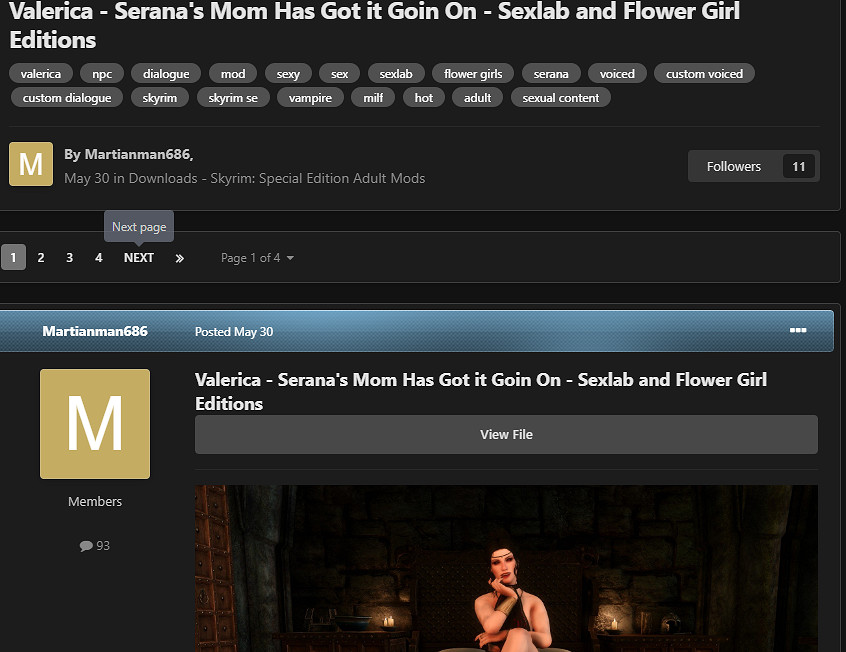Open the follower count of 11

[x=798, y=167]
